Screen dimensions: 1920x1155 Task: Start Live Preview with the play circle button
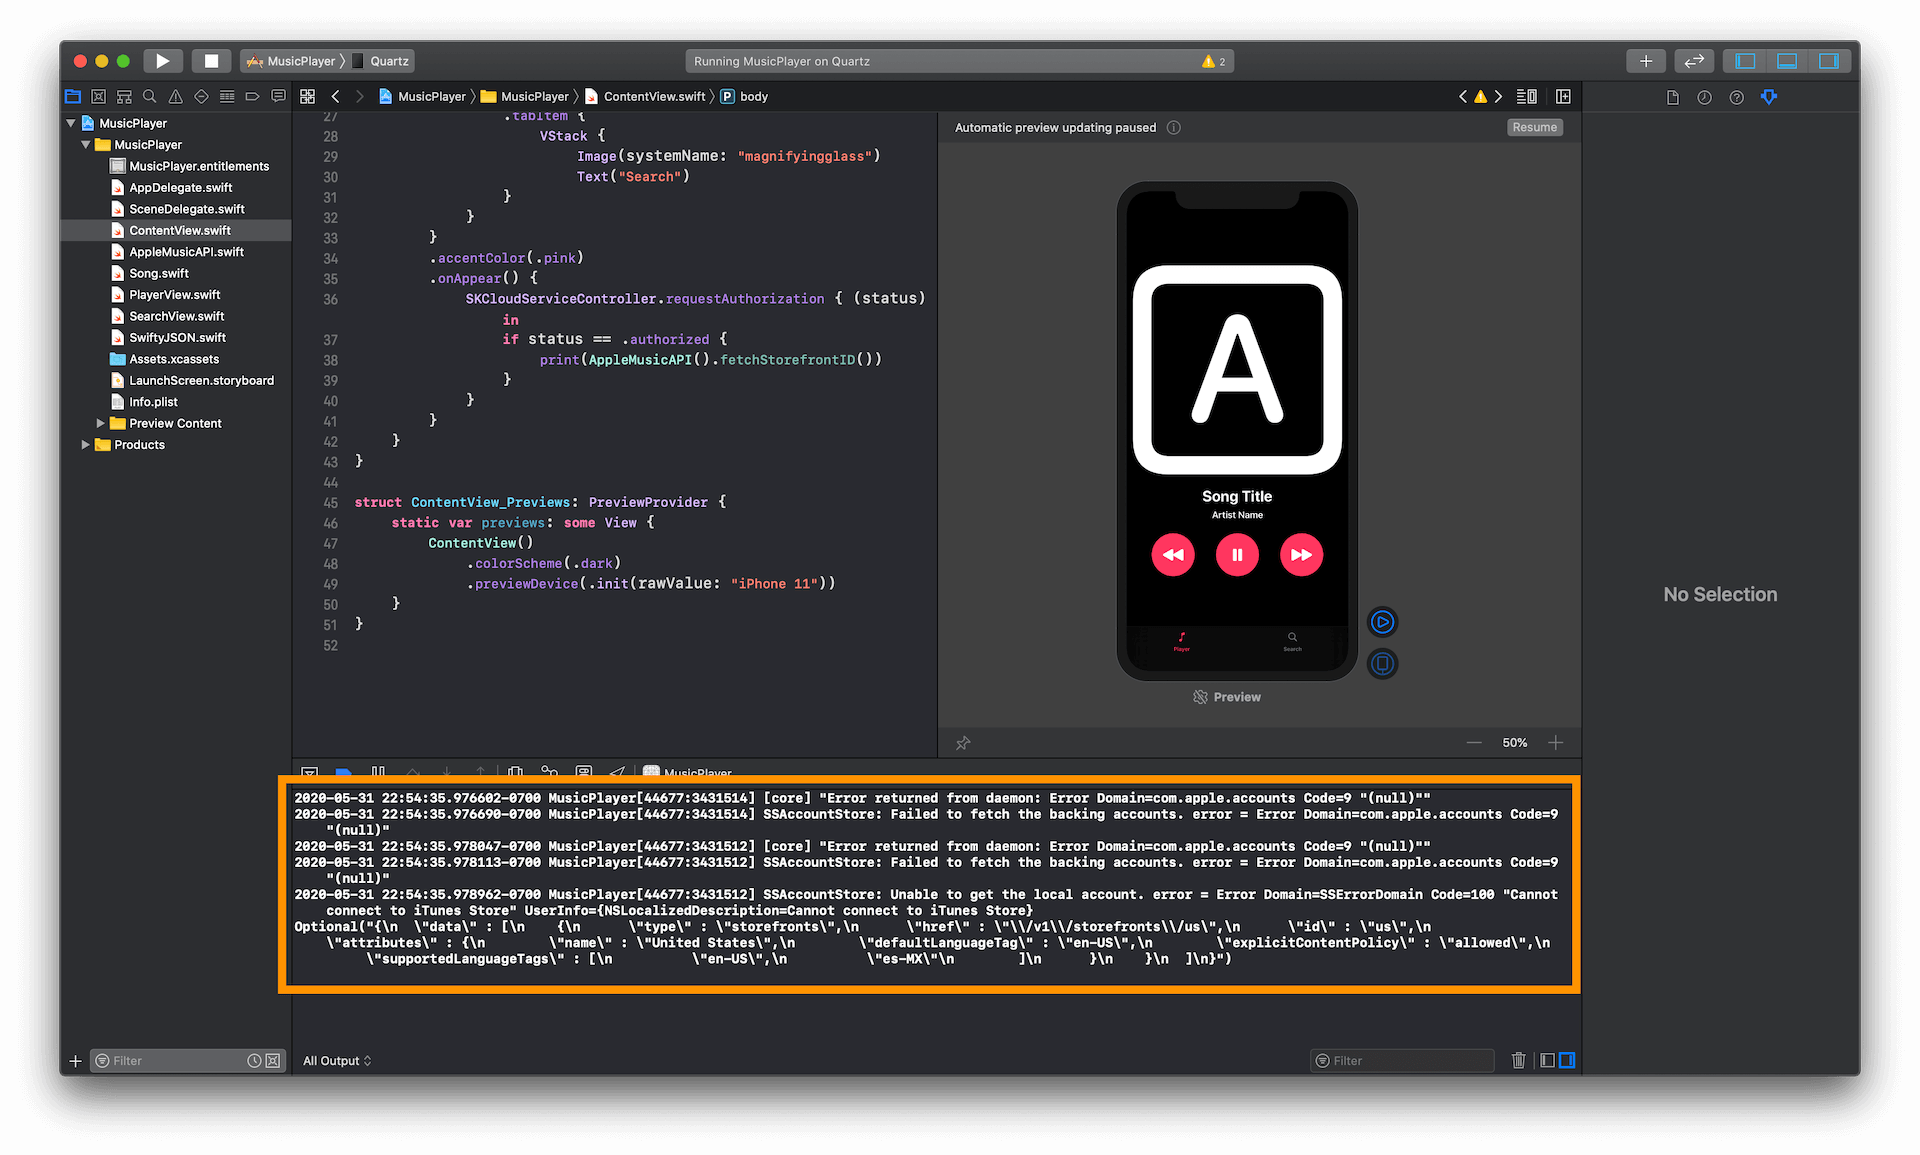click(x=1383, y=621)
